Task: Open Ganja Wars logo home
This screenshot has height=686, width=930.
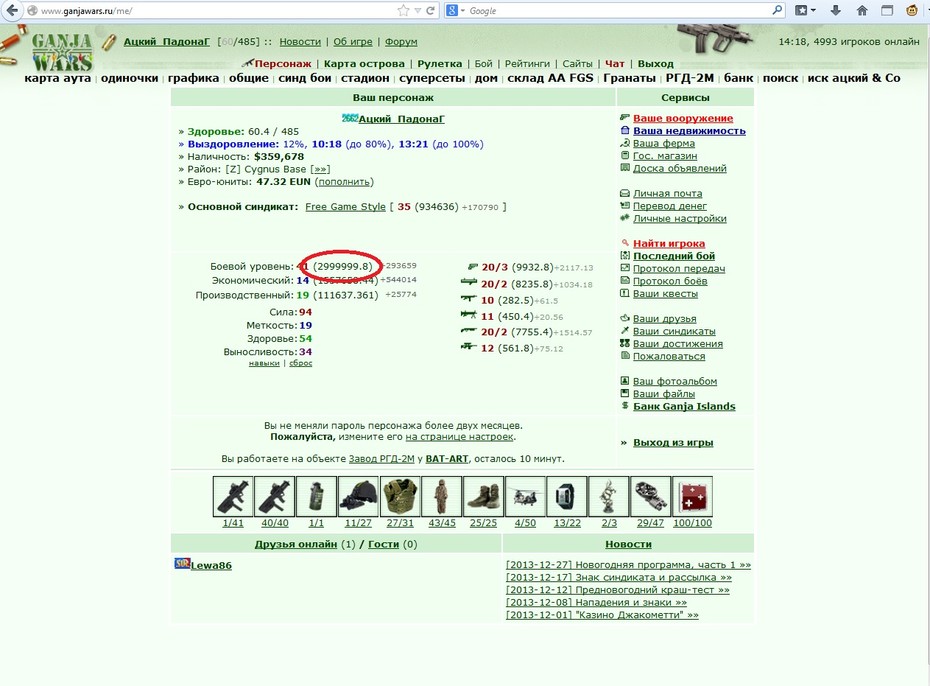Action: [61, 52]
